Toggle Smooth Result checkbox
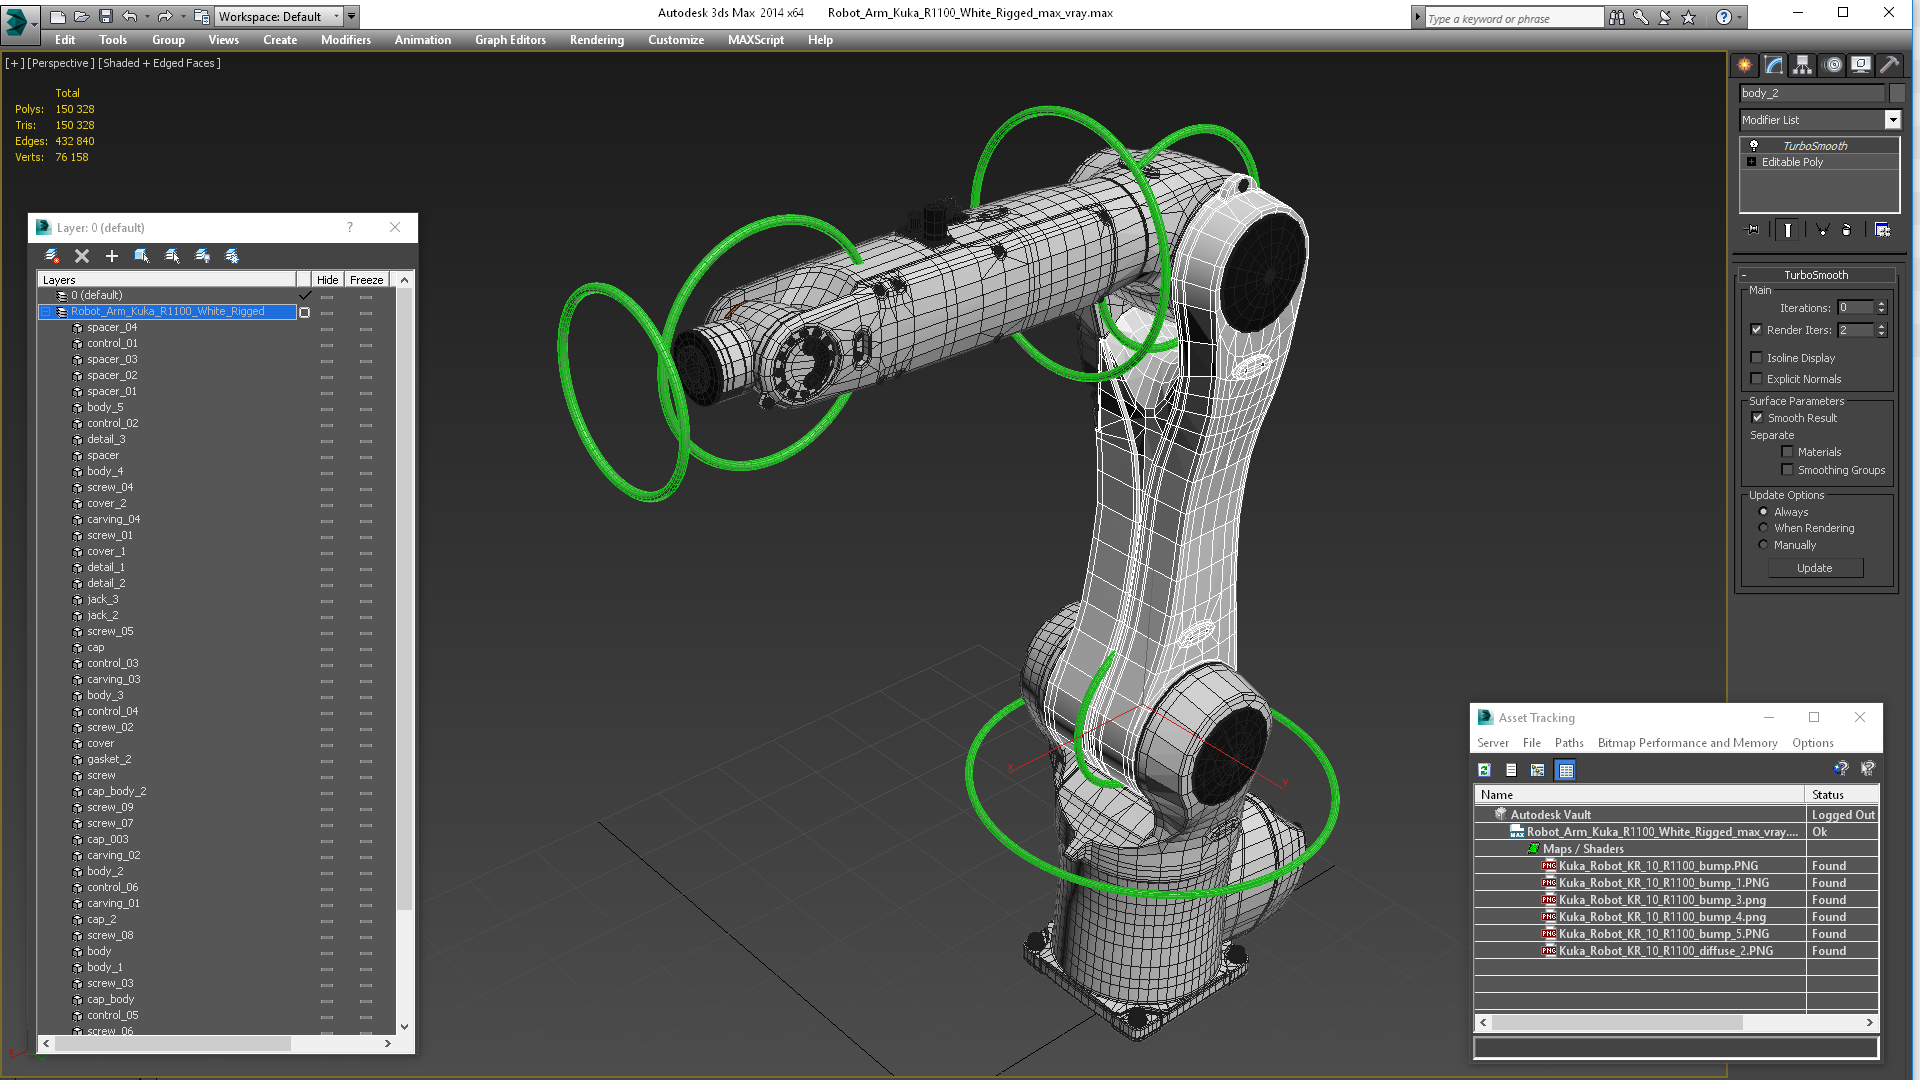 click(1757, 418)
